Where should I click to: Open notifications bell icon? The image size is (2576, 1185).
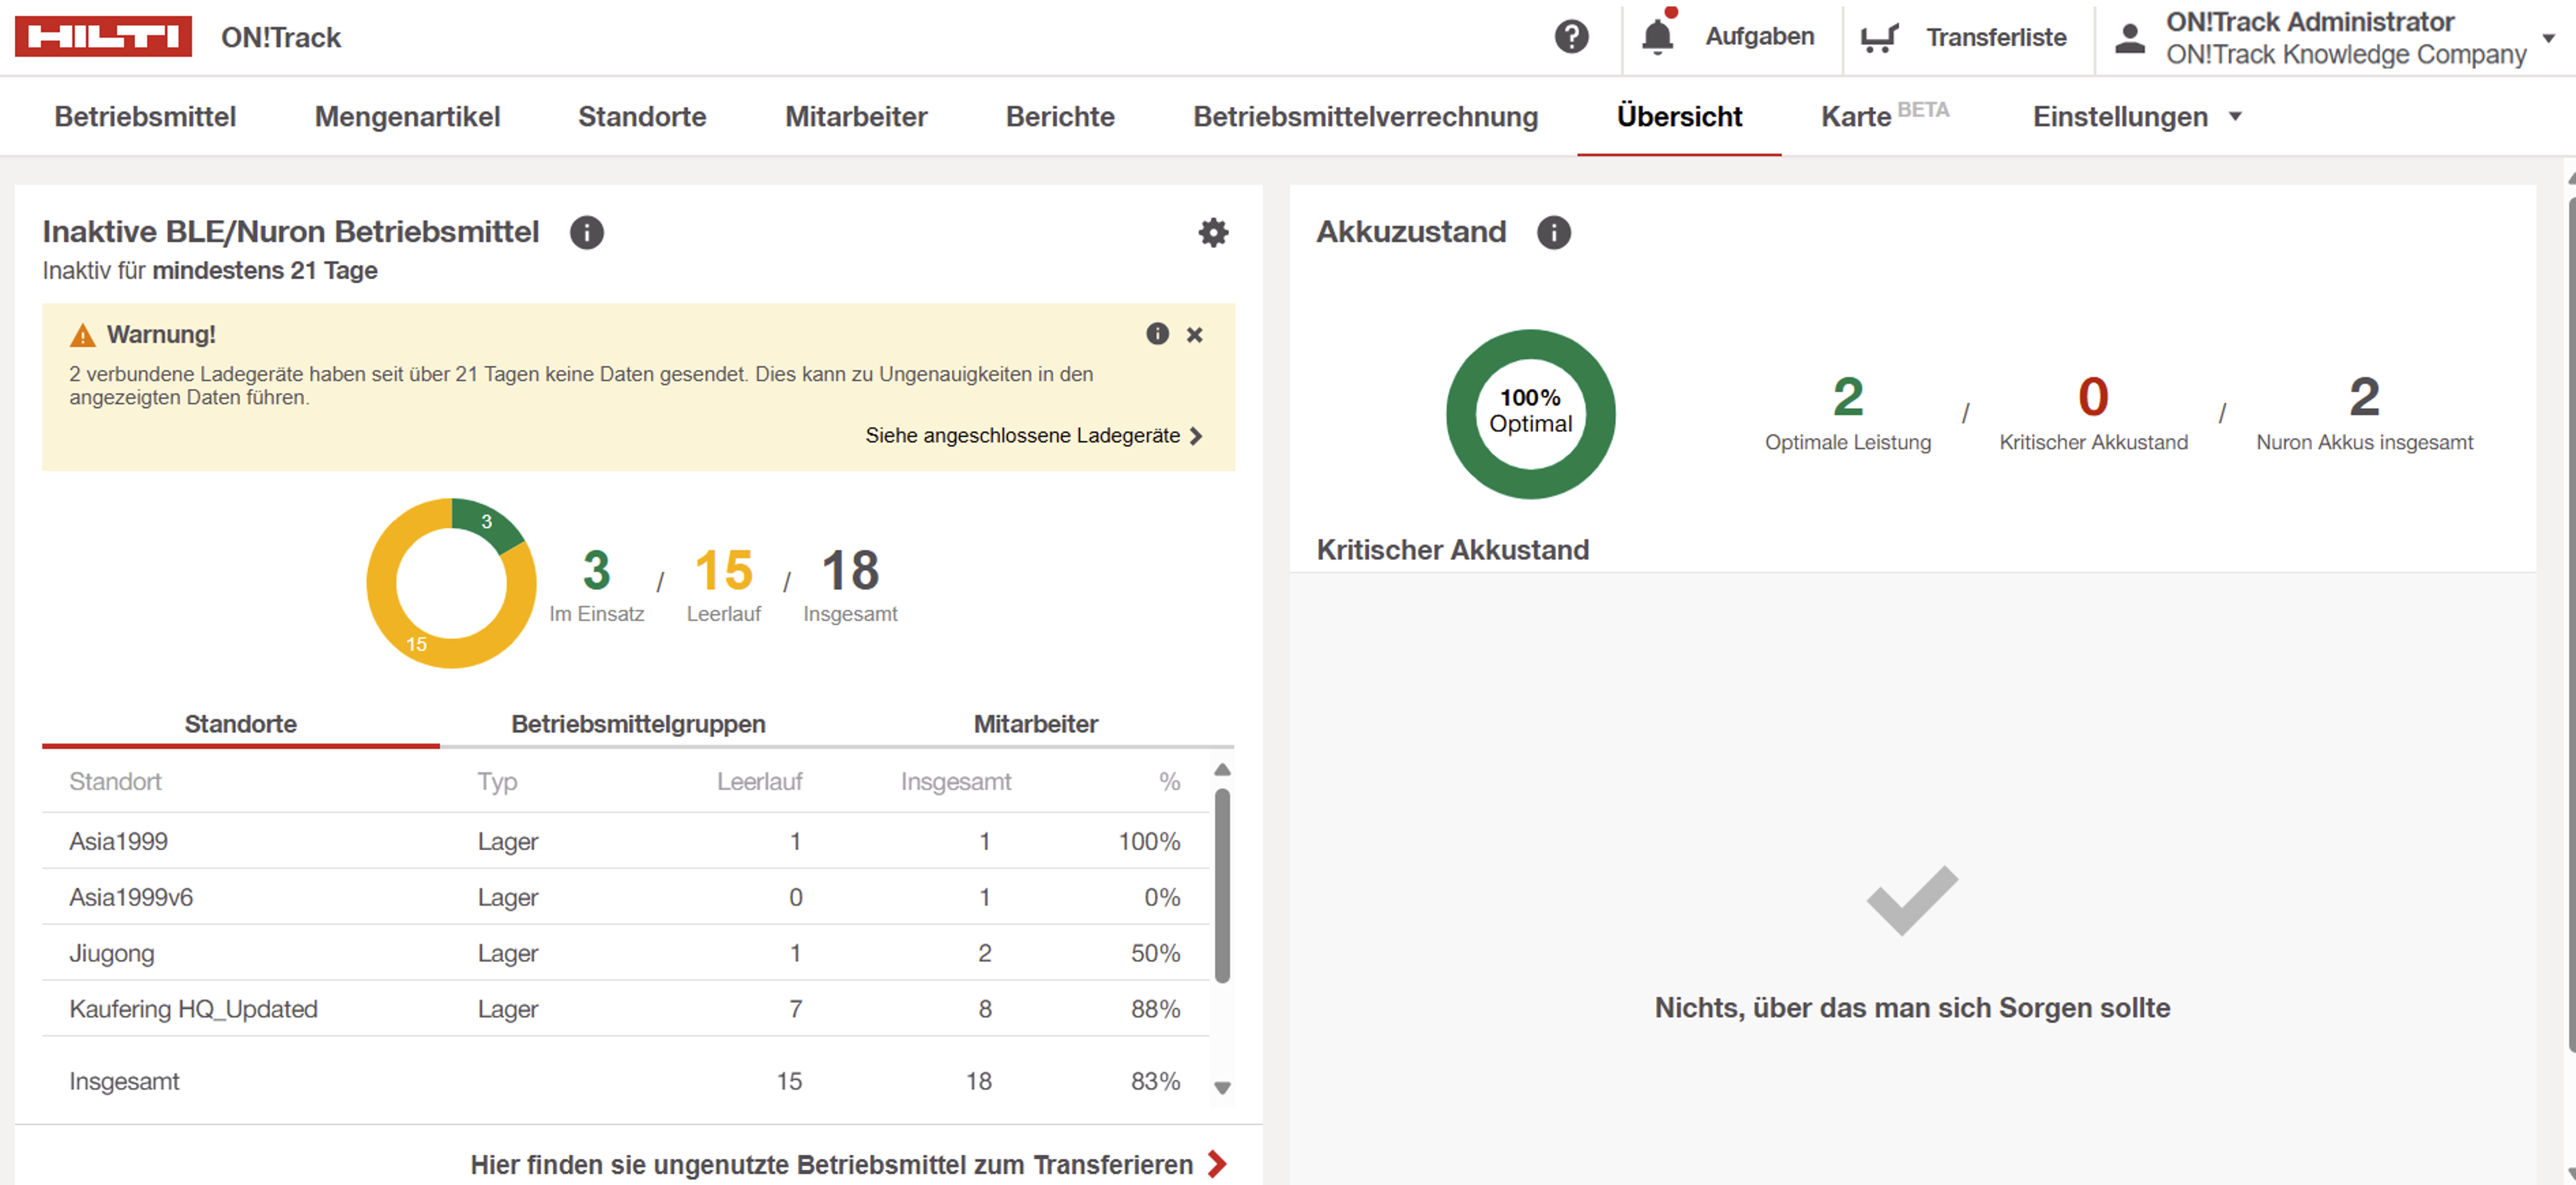point(1657,36)
